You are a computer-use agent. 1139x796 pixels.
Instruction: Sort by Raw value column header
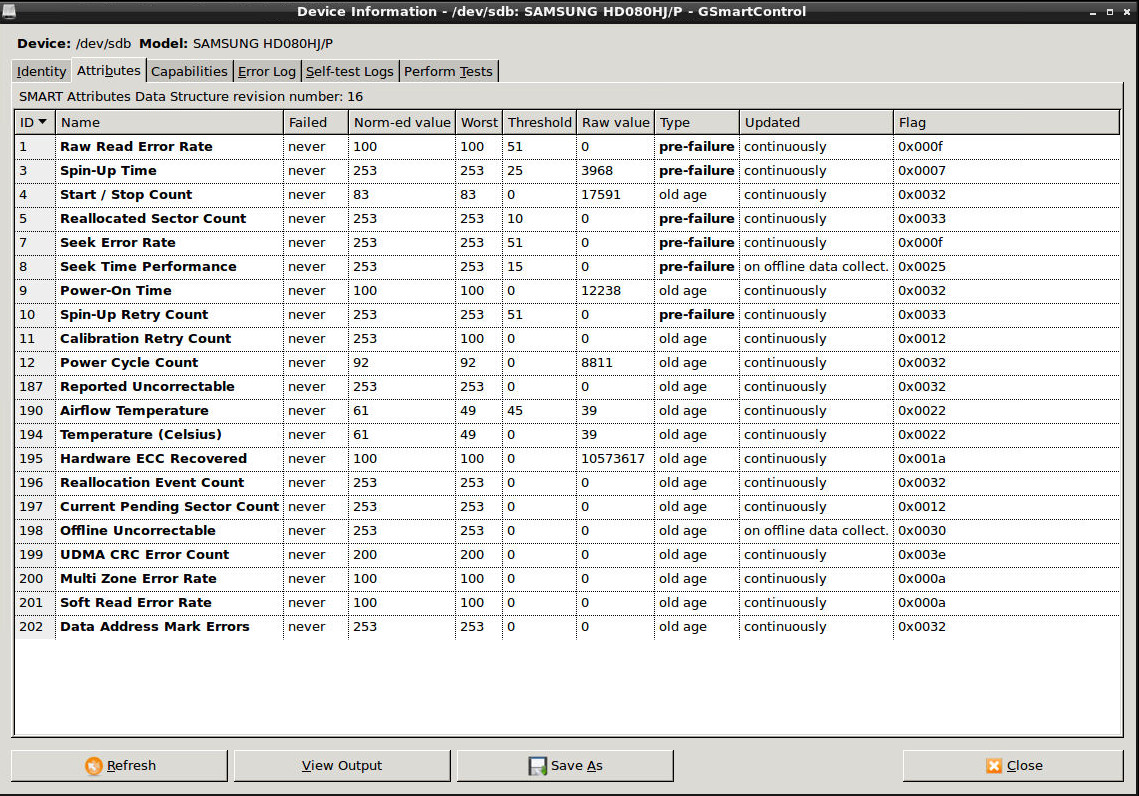(615, 122)
